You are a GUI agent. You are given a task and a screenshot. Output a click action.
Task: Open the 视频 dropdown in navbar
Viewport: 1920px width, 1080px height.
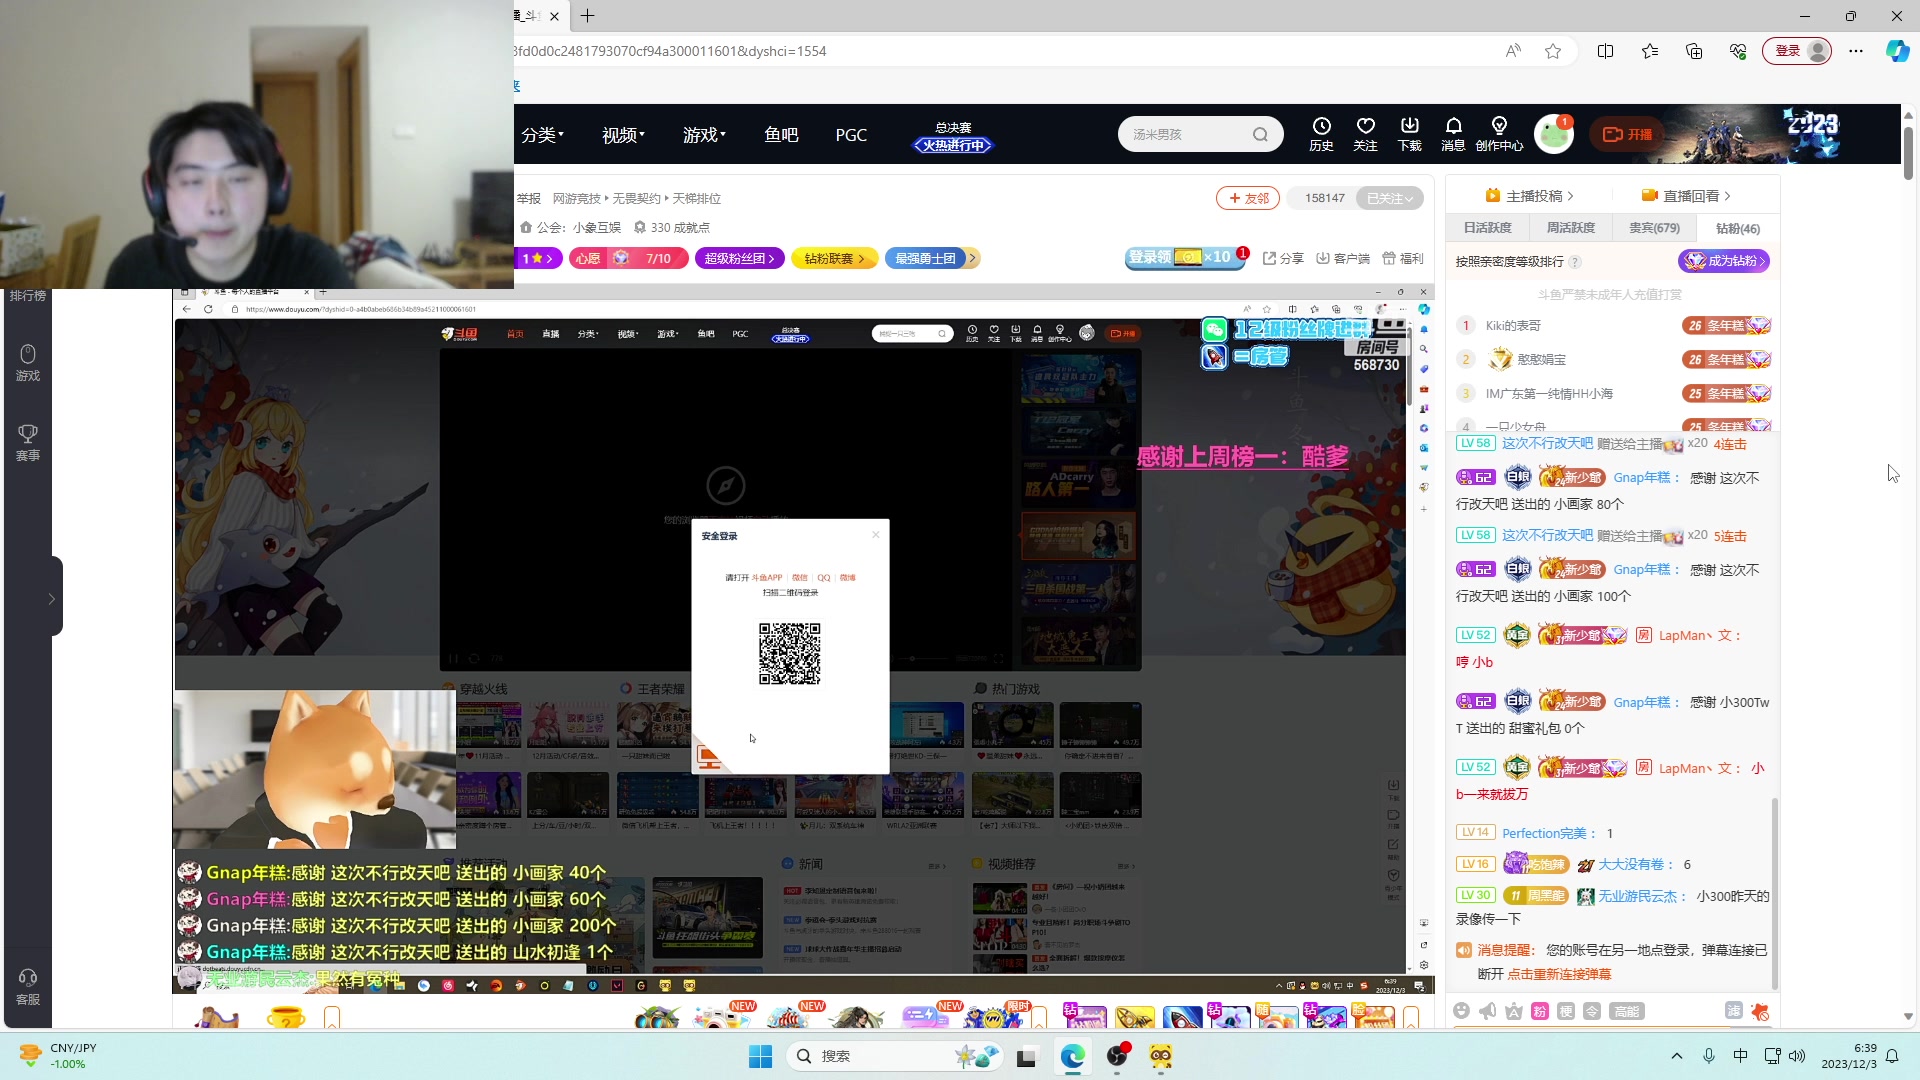tap(621, 134)
